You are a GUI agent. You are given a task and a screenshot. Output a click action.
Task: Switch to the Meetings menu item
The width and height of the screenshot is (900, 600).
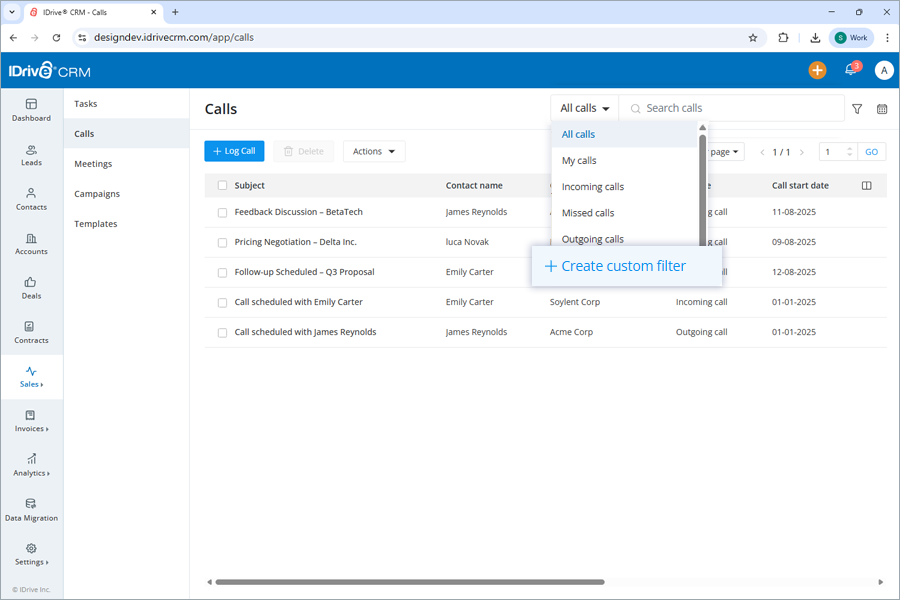(95, 163)
